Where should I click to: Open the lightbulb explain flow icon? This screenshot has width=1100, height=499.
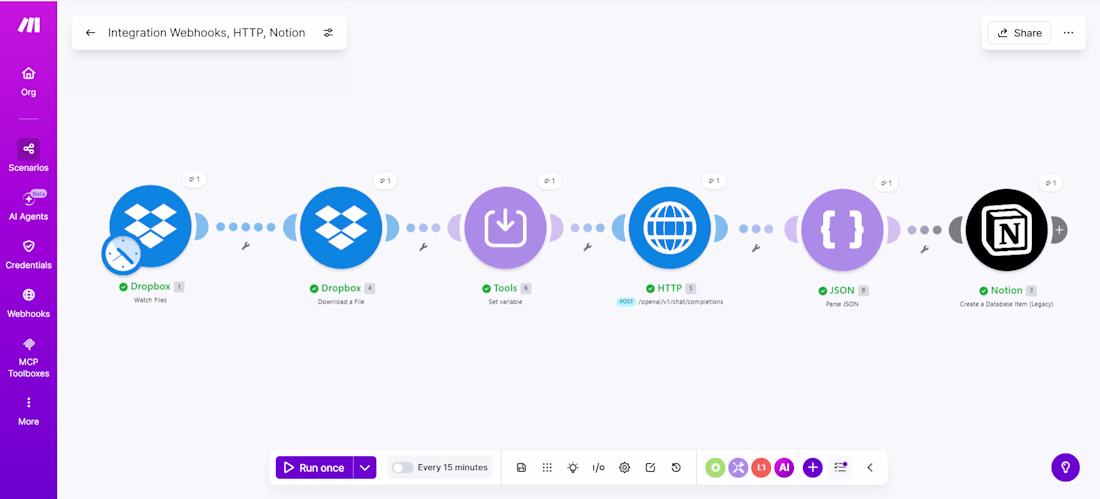[x=573, y=467]
